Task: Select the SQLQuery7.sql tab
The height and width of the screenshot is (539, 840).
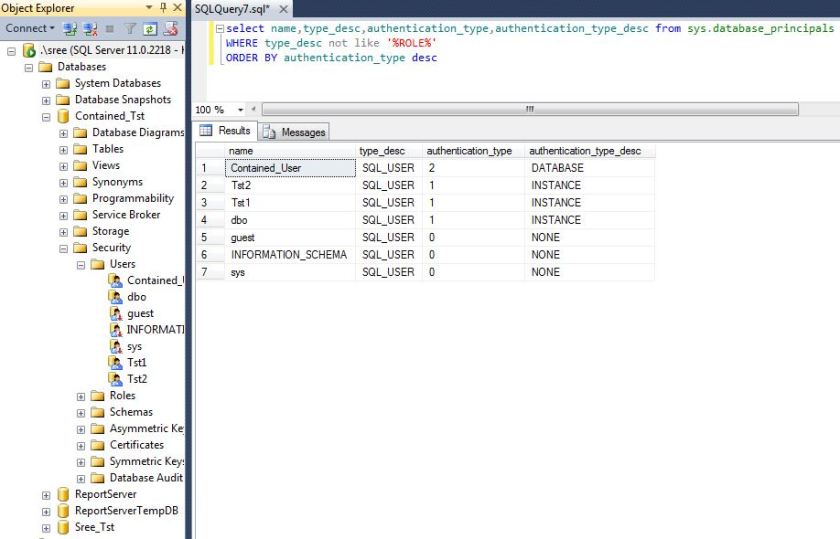Action: [232, 8]
